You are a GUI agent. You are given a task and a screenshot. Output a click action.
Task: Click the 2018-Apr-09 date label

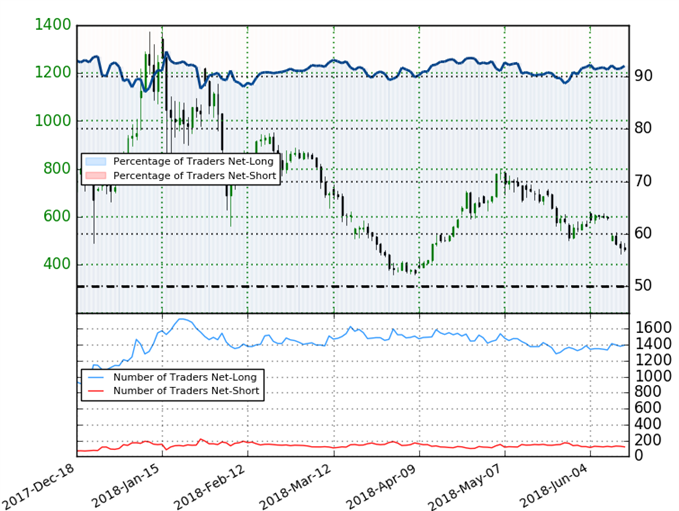(381, 486)
